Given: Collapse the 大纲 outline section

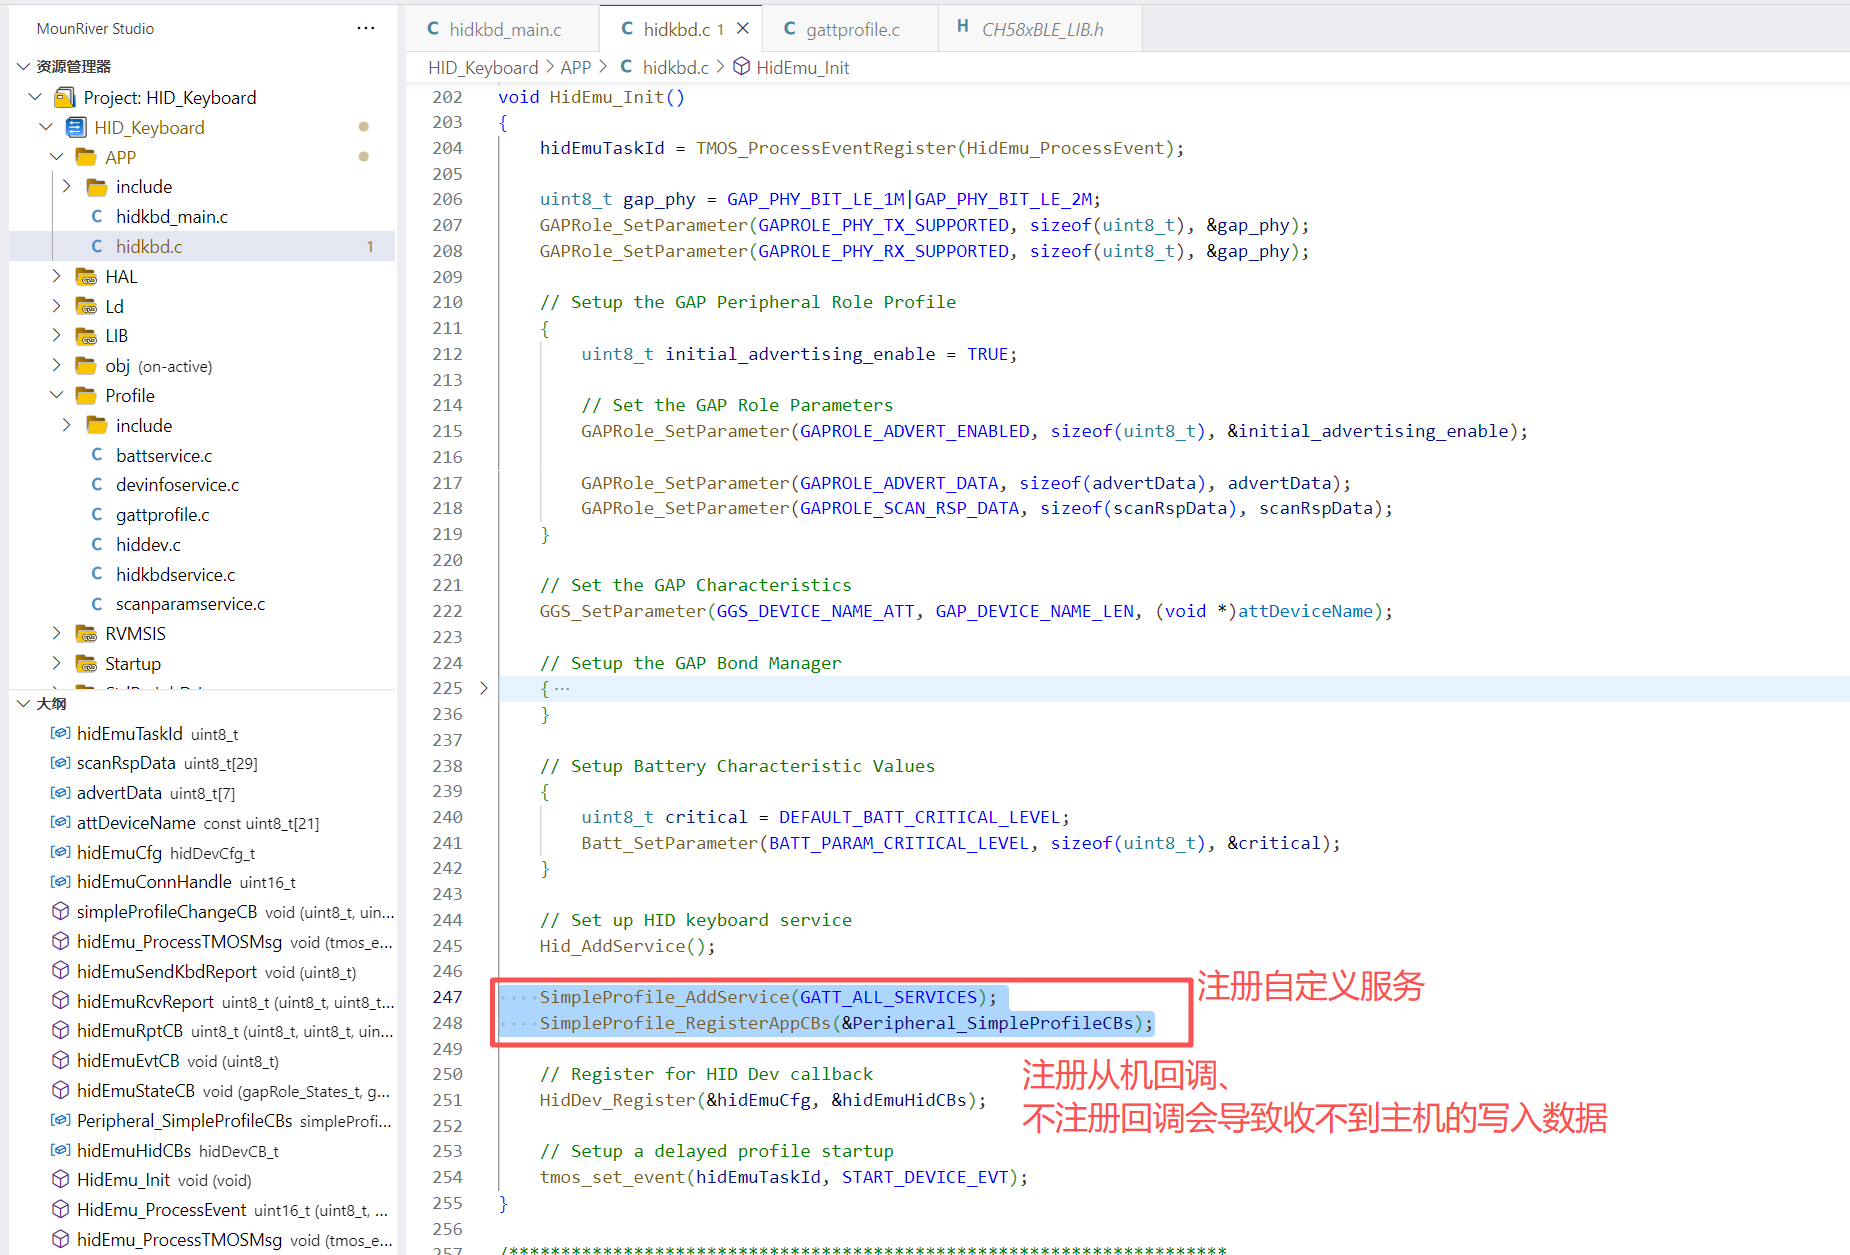Looking at the screenshot, I should tap(24, 703).
